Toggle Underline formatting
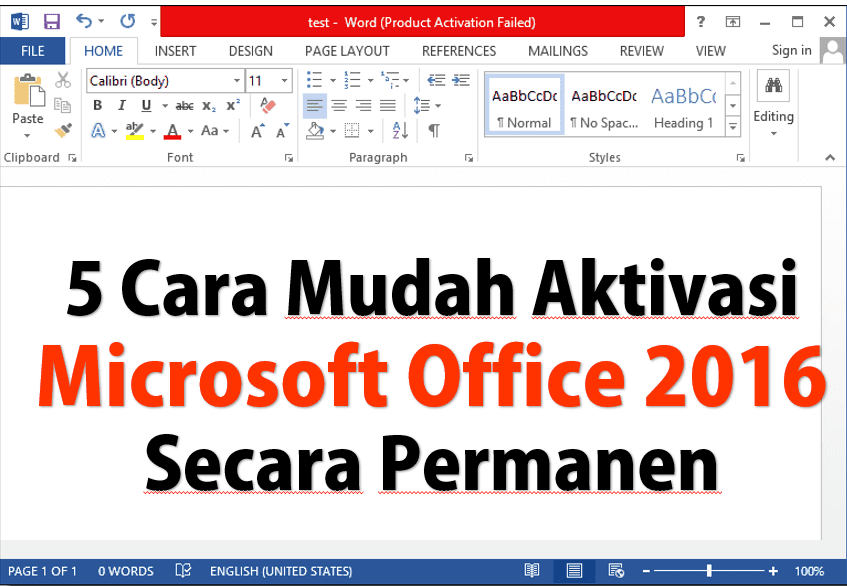Viewport: 847px width, 586px height. [x=146, y=105]
